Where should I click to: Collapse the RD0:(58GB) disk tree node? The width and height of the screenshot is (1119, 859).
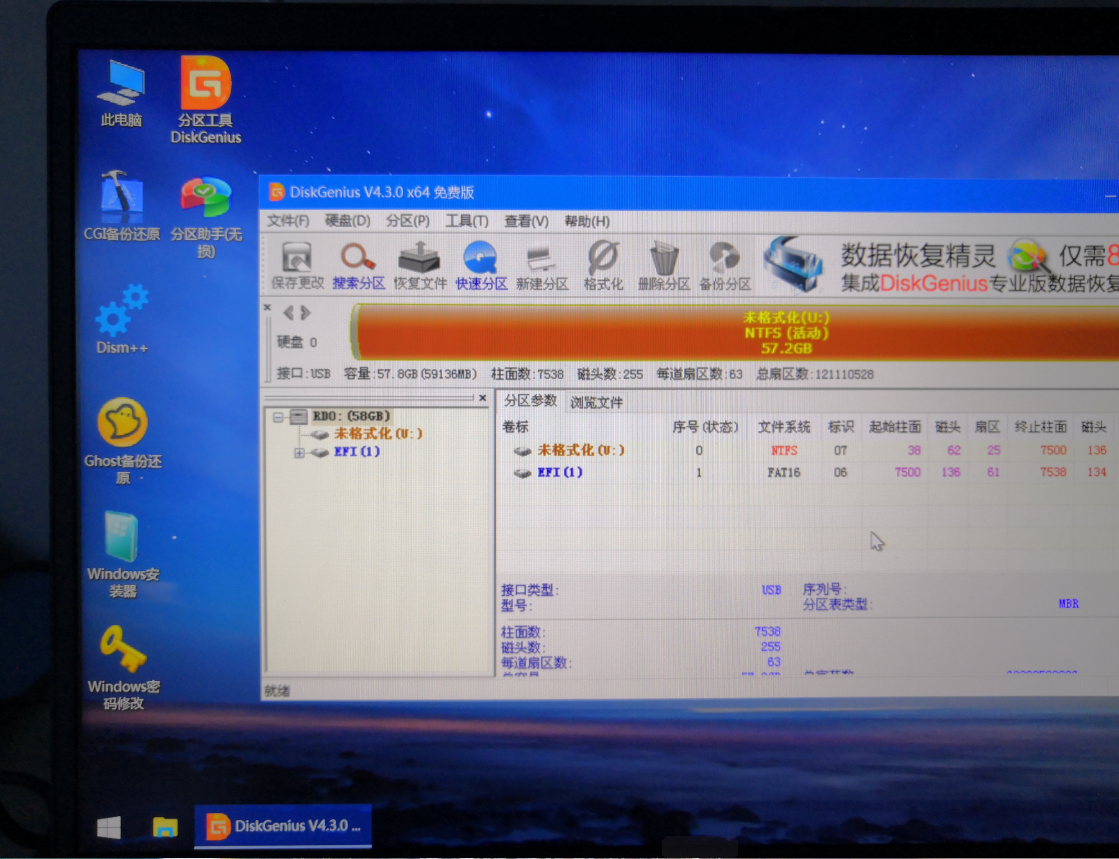coord(278,417)
